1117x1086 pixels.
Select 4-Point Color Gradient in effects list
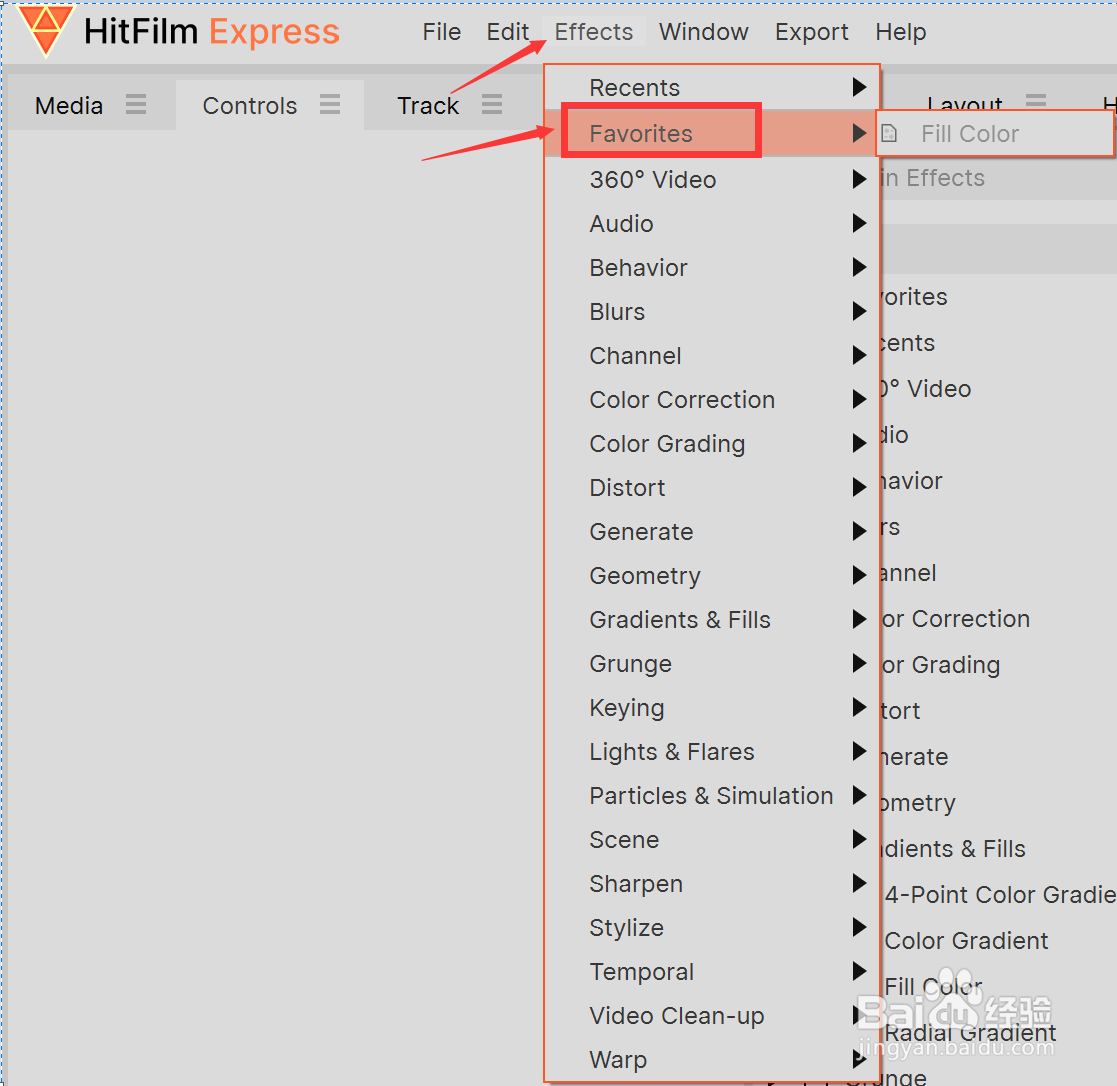[999, 894]
